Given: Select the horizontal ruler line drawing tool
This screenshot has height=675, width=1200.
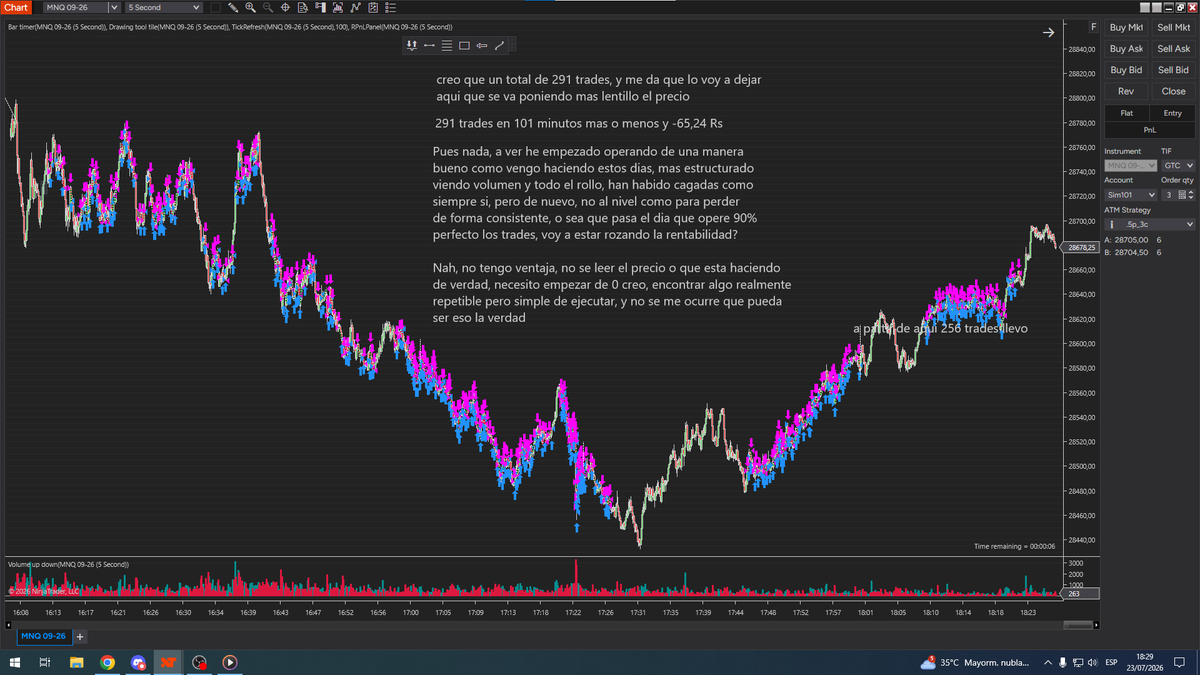Looking at the screenshot, I should [x=429, y=45].
